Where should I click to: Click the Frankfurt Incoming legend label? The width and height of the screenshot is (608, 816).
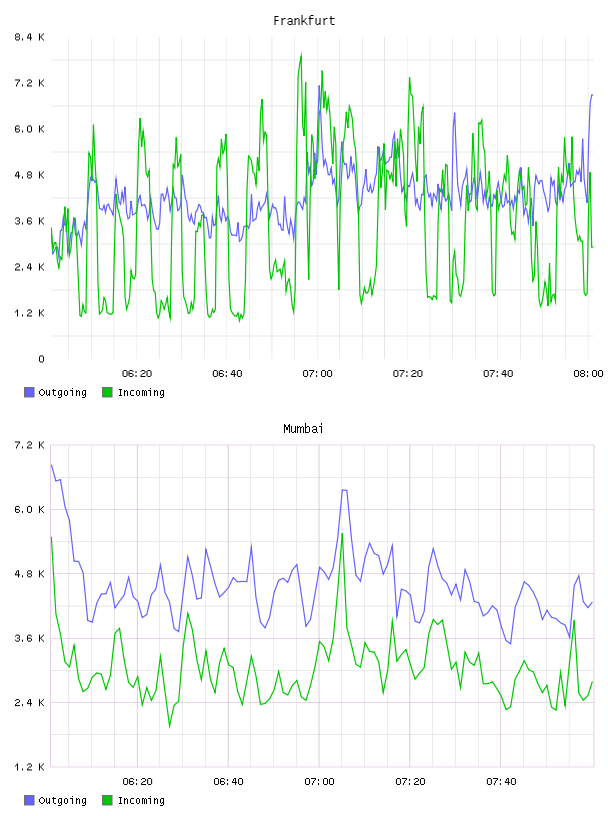coord(141,393)
